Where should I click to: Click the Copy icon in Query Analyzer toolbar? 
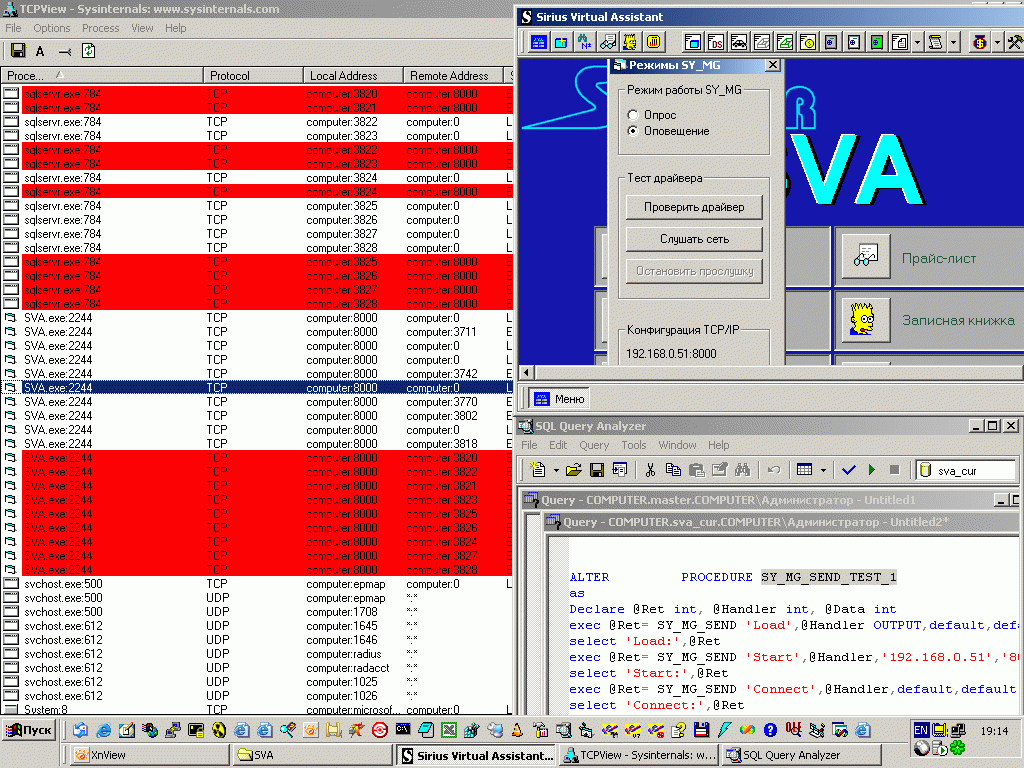tap(673, 470)
